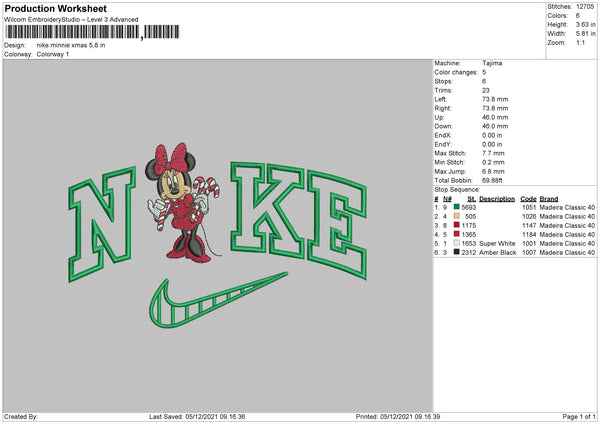Click "Wilcom EmbroideryStudio – Level 3 Advanced" text
Image resolution: width=600 pixels, height=424 pixels.
point(71,20)
